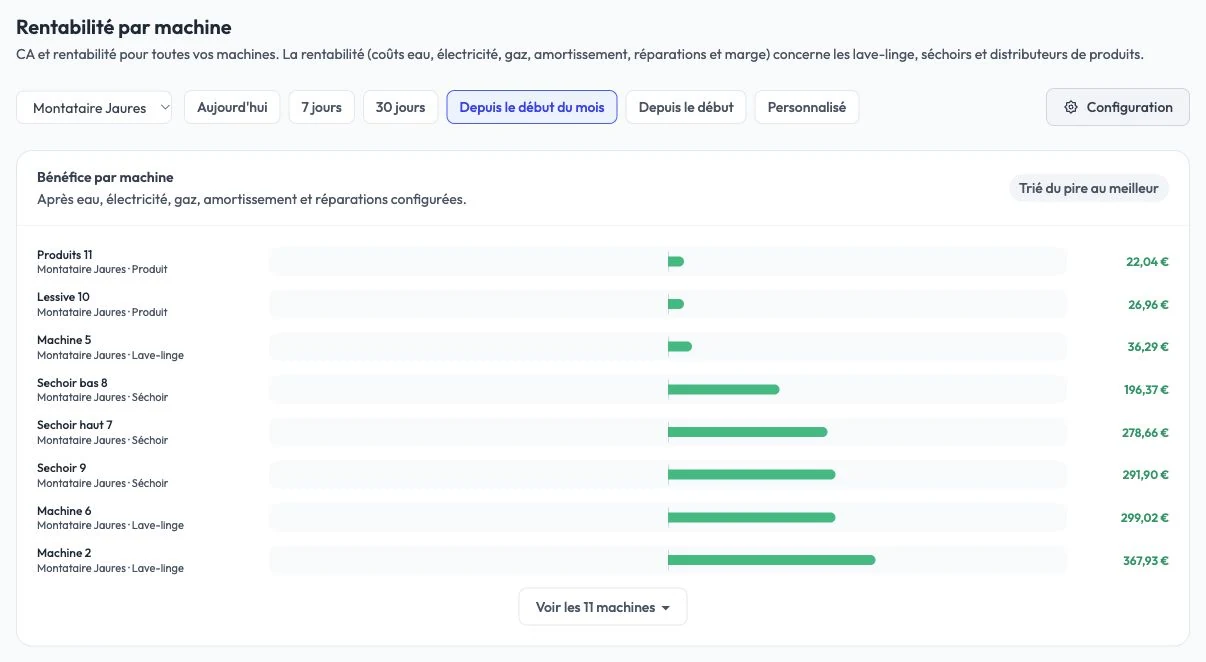Viewport: 1206px width, 662px height.
Task: Select the Aujourd'hui period filter
Action: (232, 107)
